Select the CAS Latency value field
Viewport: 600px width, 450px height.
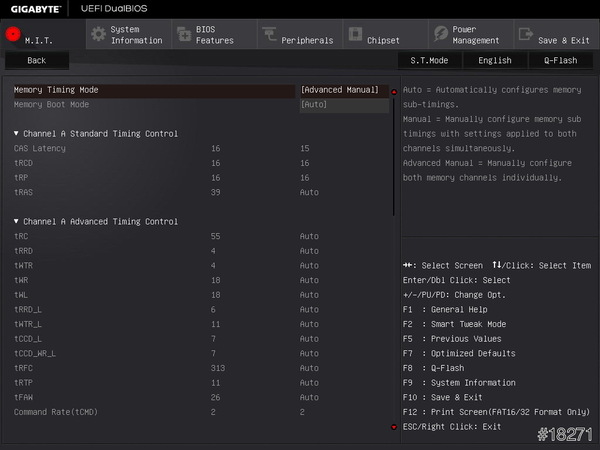(x=305, y=148)
